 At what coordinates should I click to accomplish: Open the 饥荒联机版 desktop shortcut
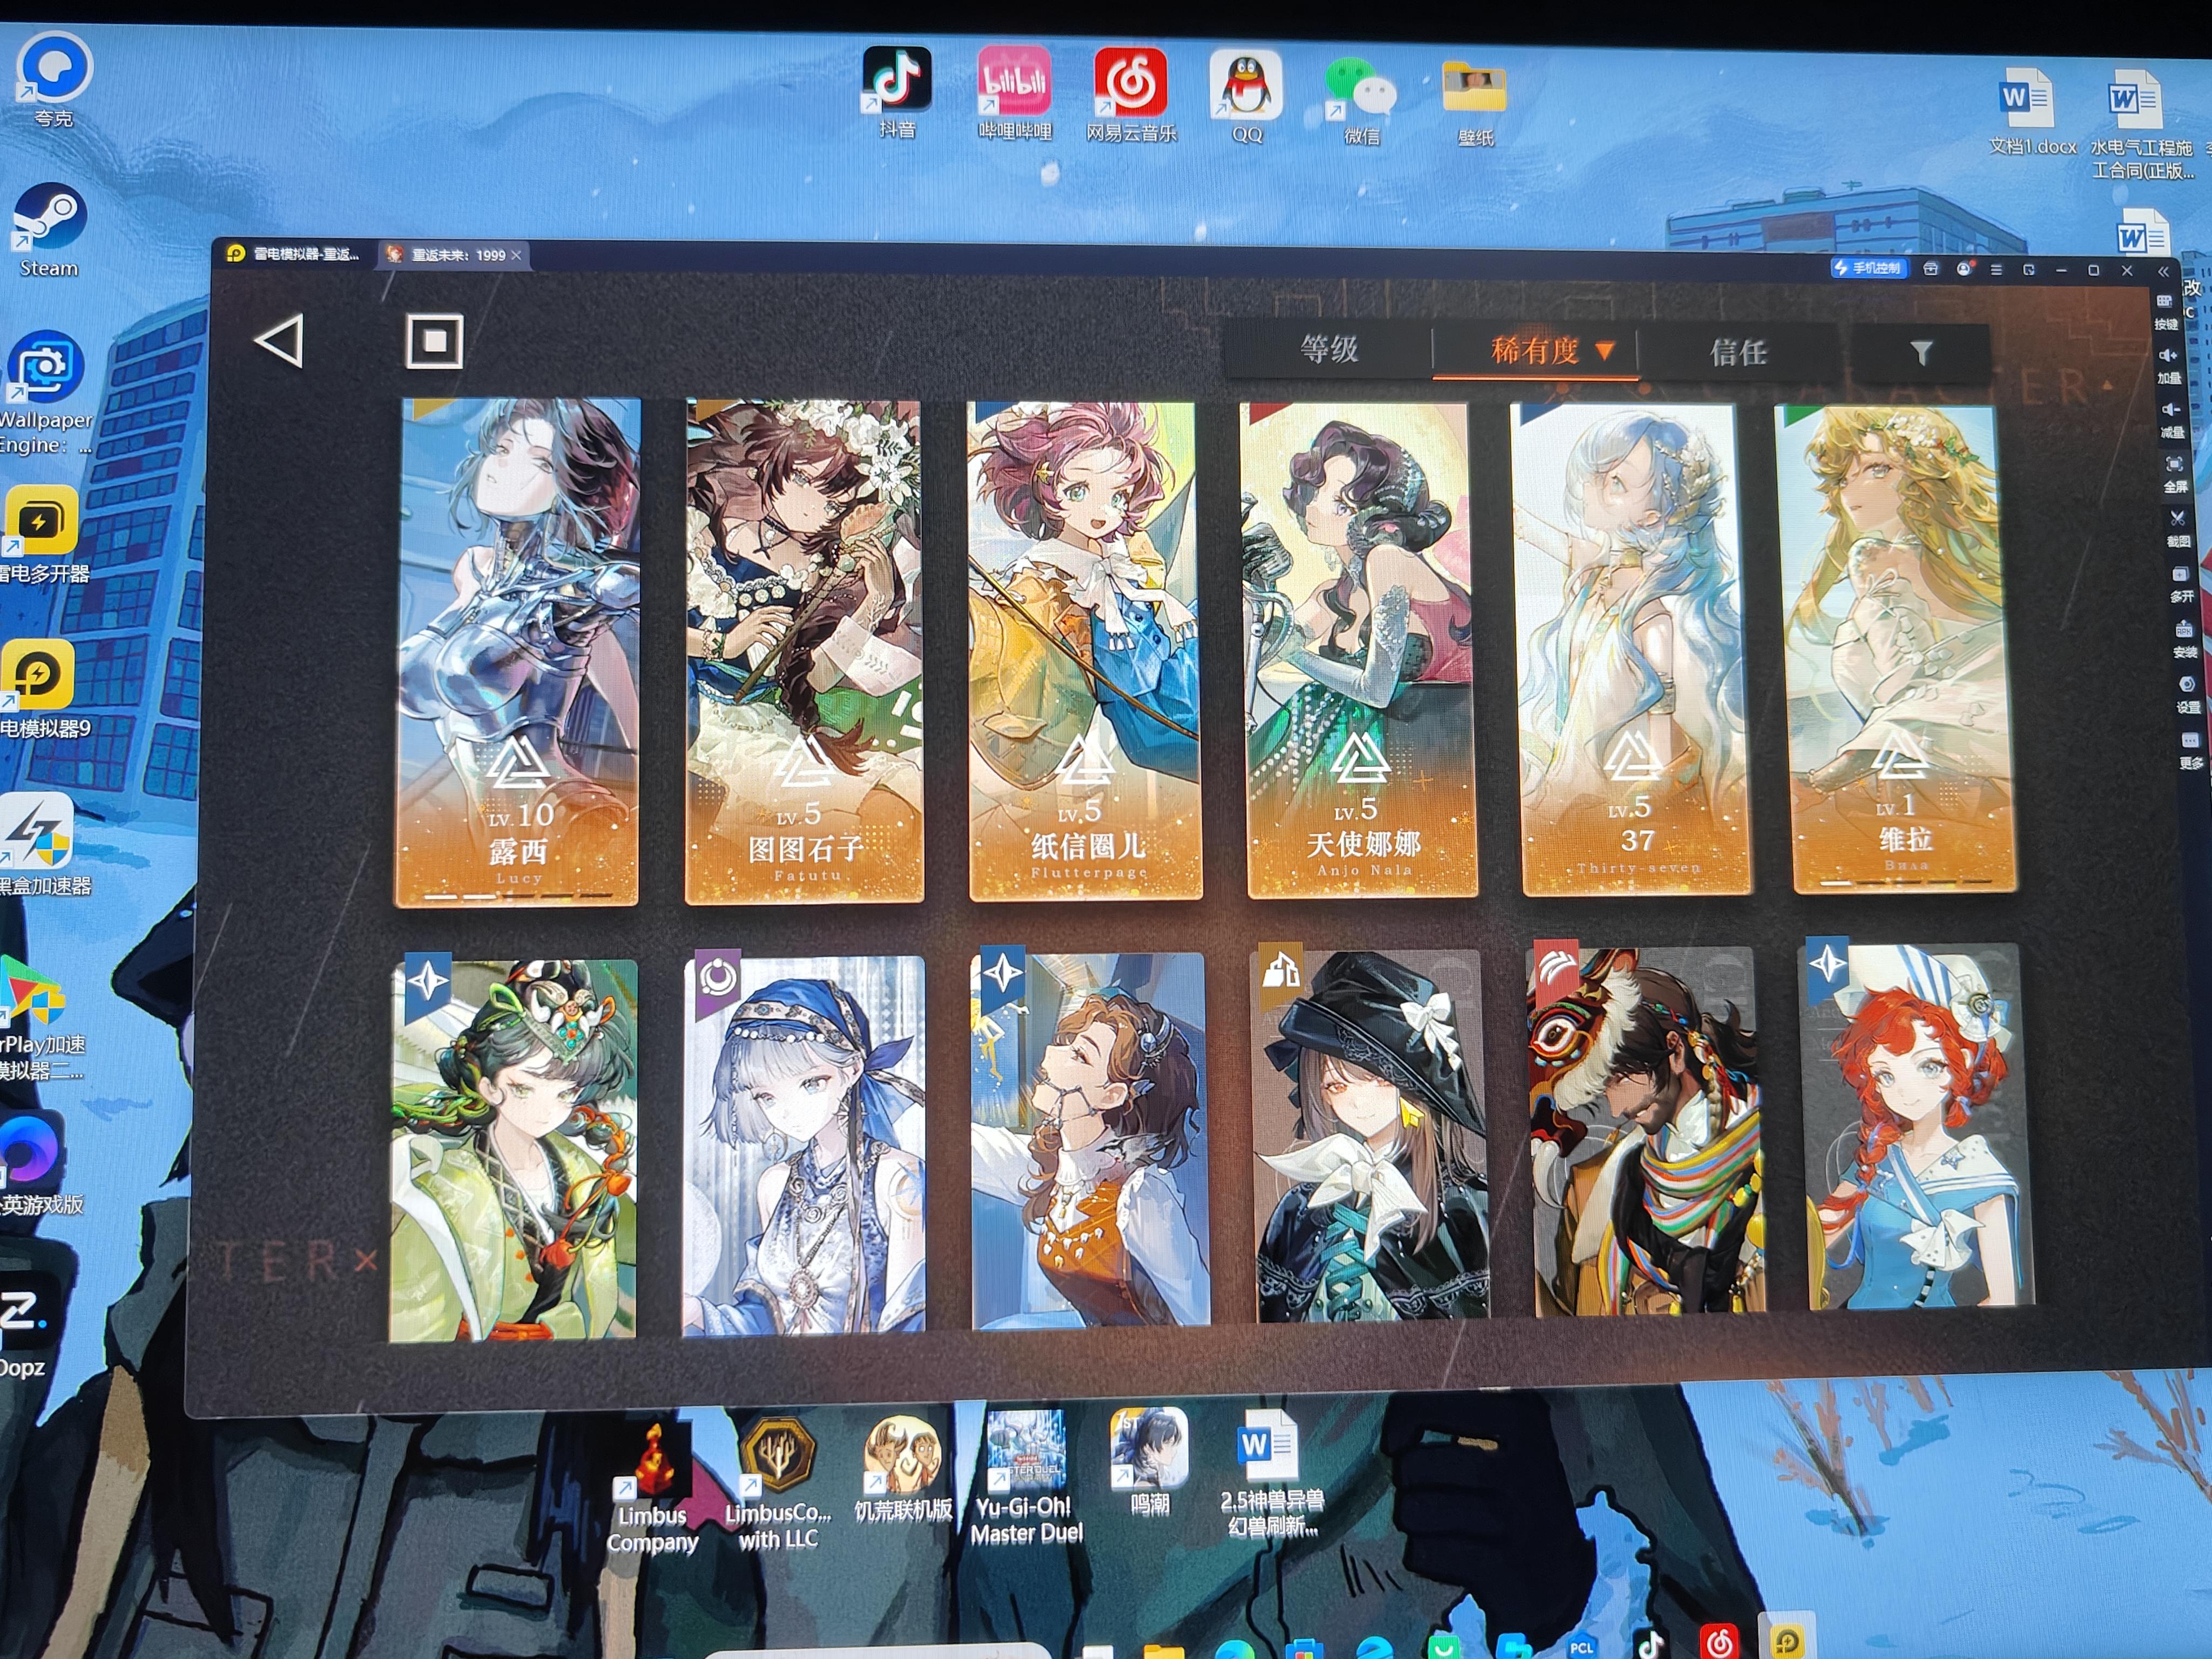coord(903,1469)
